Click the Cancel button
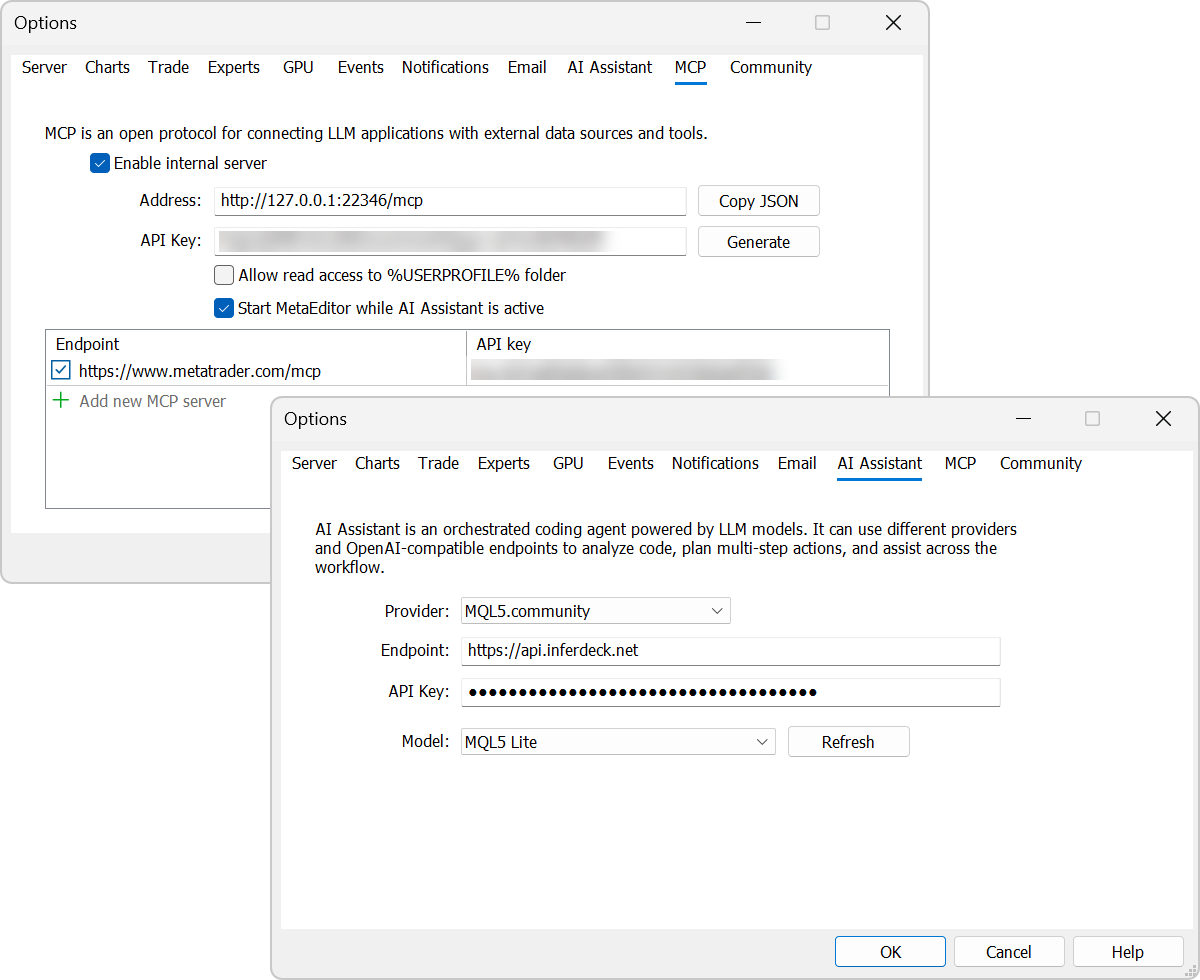This screenshot has height=980, width=1200. (x=1009, y=952)
